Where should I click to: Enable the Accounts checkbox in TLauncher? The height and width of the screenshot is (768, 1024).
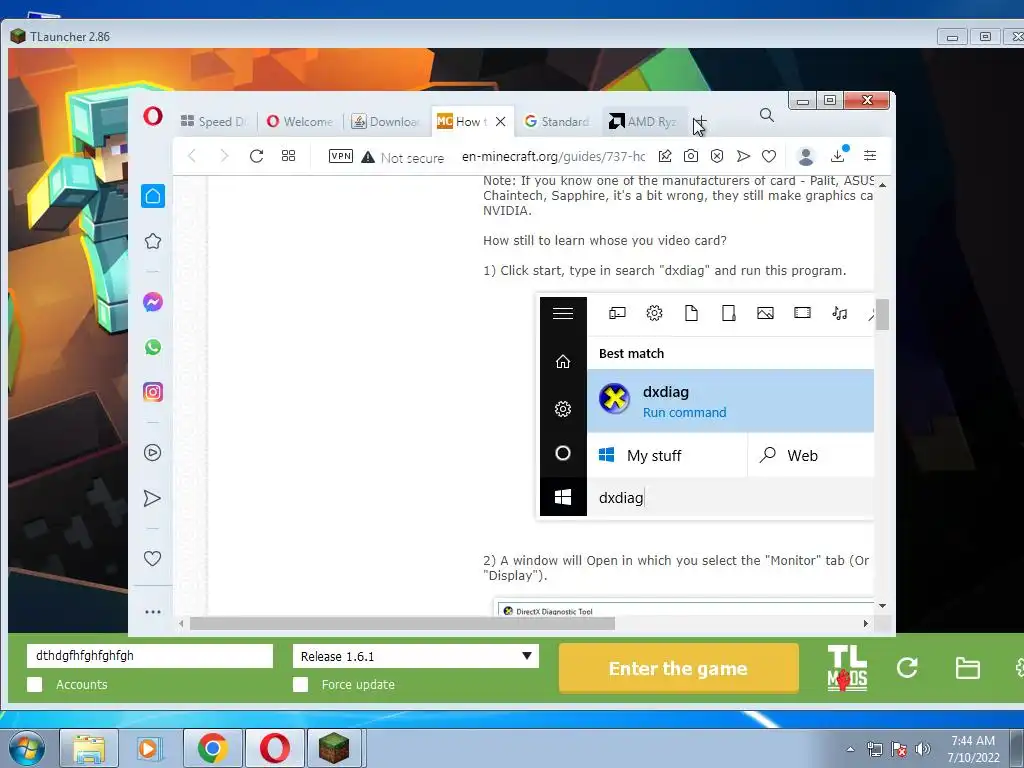click(x=35, y=684)
